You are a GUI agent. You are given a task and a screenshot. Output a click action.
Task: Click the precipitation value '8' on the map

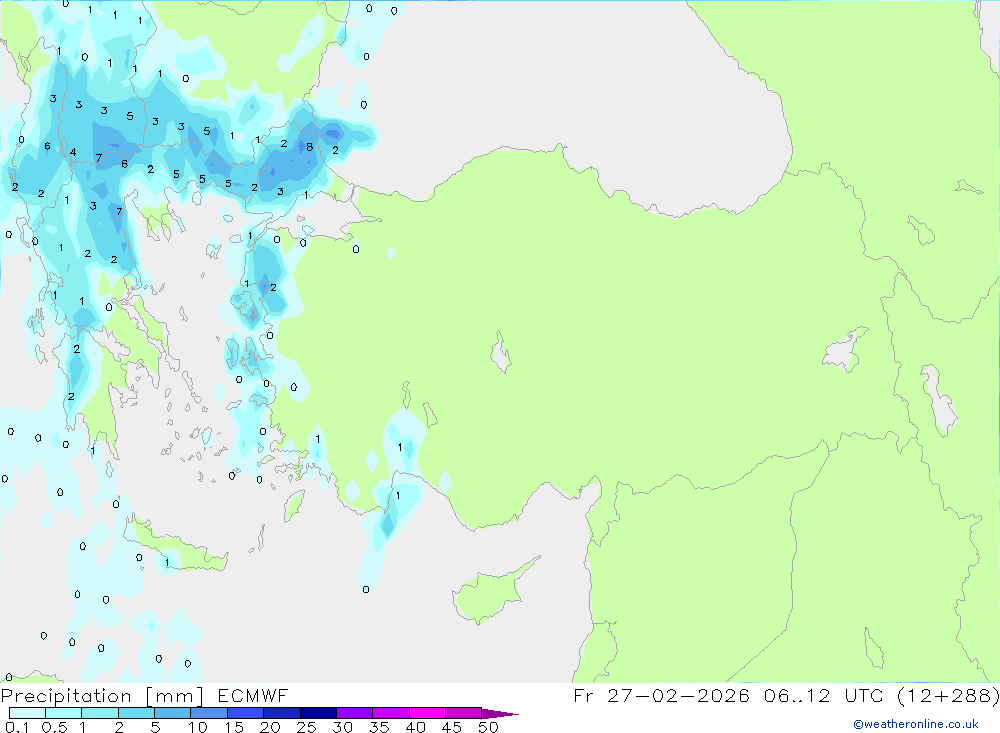[309, 147]
